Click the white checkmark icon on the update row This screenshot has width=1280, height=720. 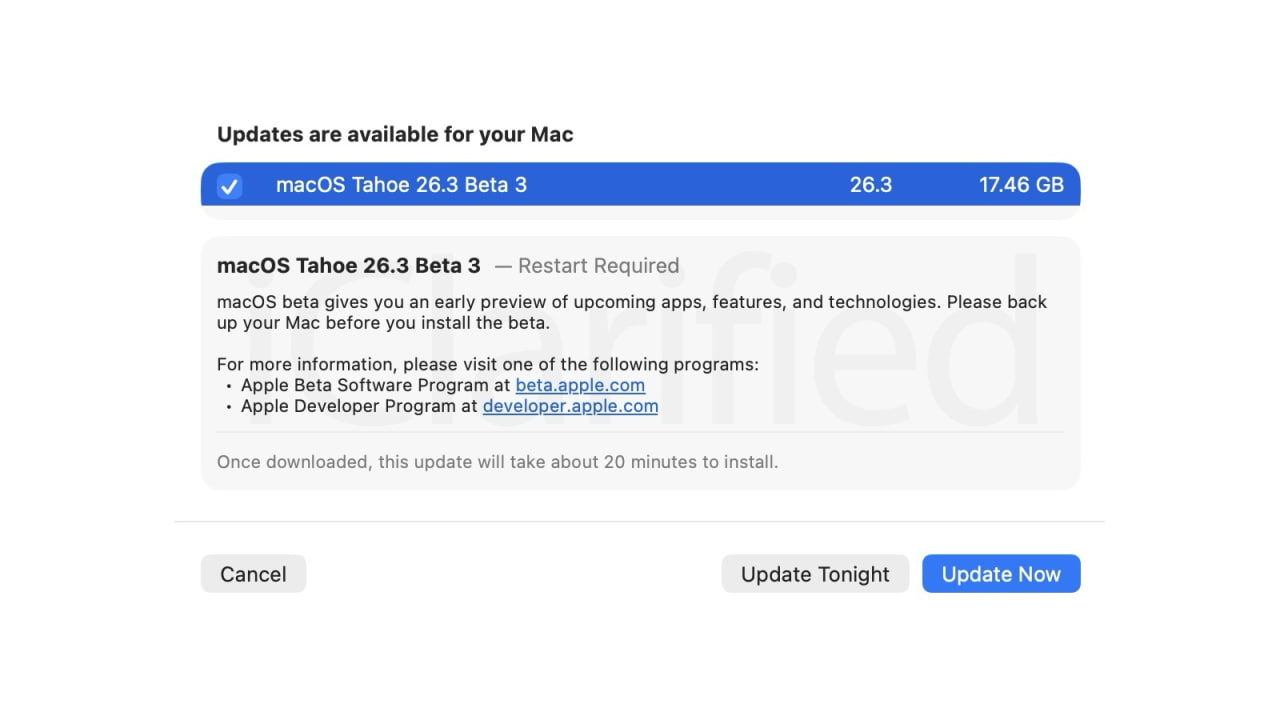click(x=230, y=185)
